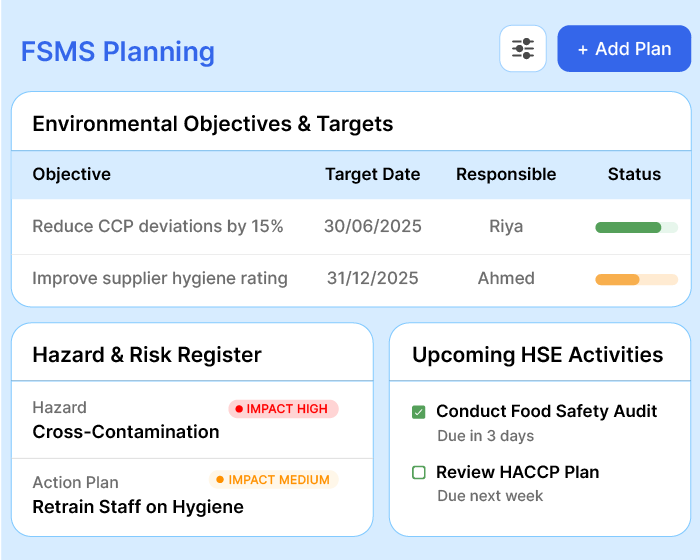The width and height of the screenshot is (700, 560).
Task: Sort by the Target Date column header
Action: point(372,174)
